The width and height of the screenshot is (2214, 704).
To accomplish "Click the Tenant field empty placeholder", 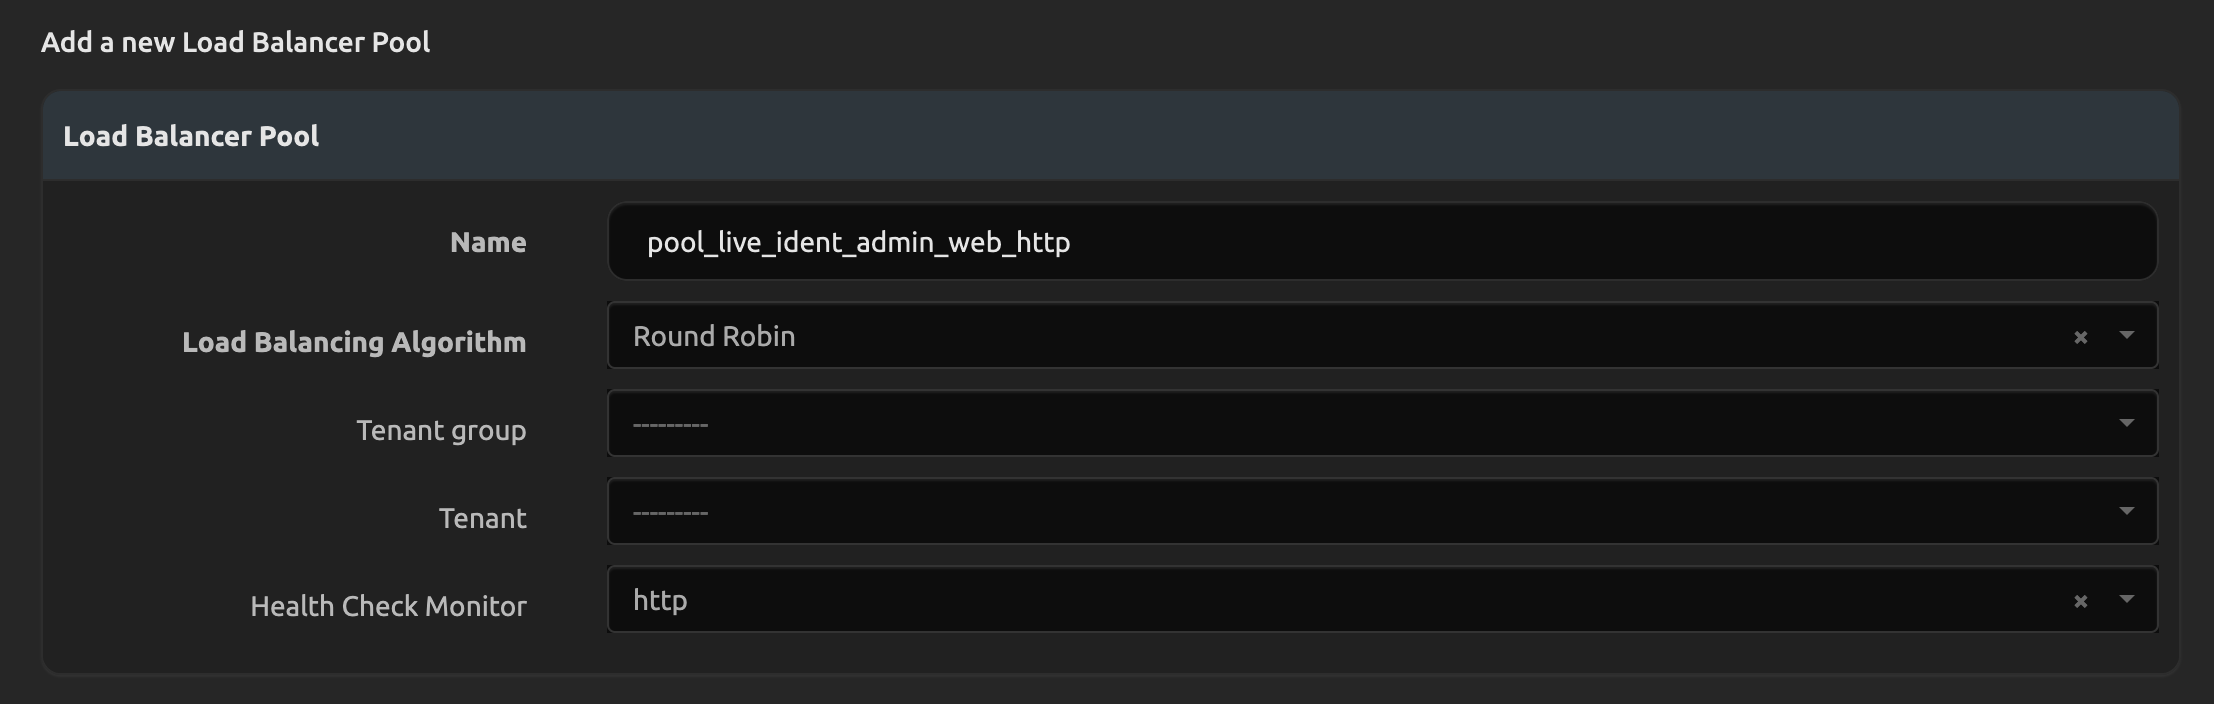I will click(670, 513).
